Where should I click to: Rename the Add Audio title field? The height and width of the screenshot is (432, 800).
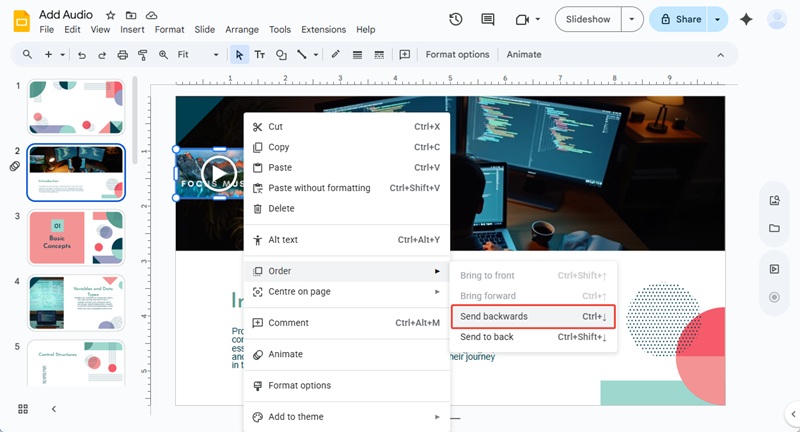pyautogui.click(x=66, y=15)
